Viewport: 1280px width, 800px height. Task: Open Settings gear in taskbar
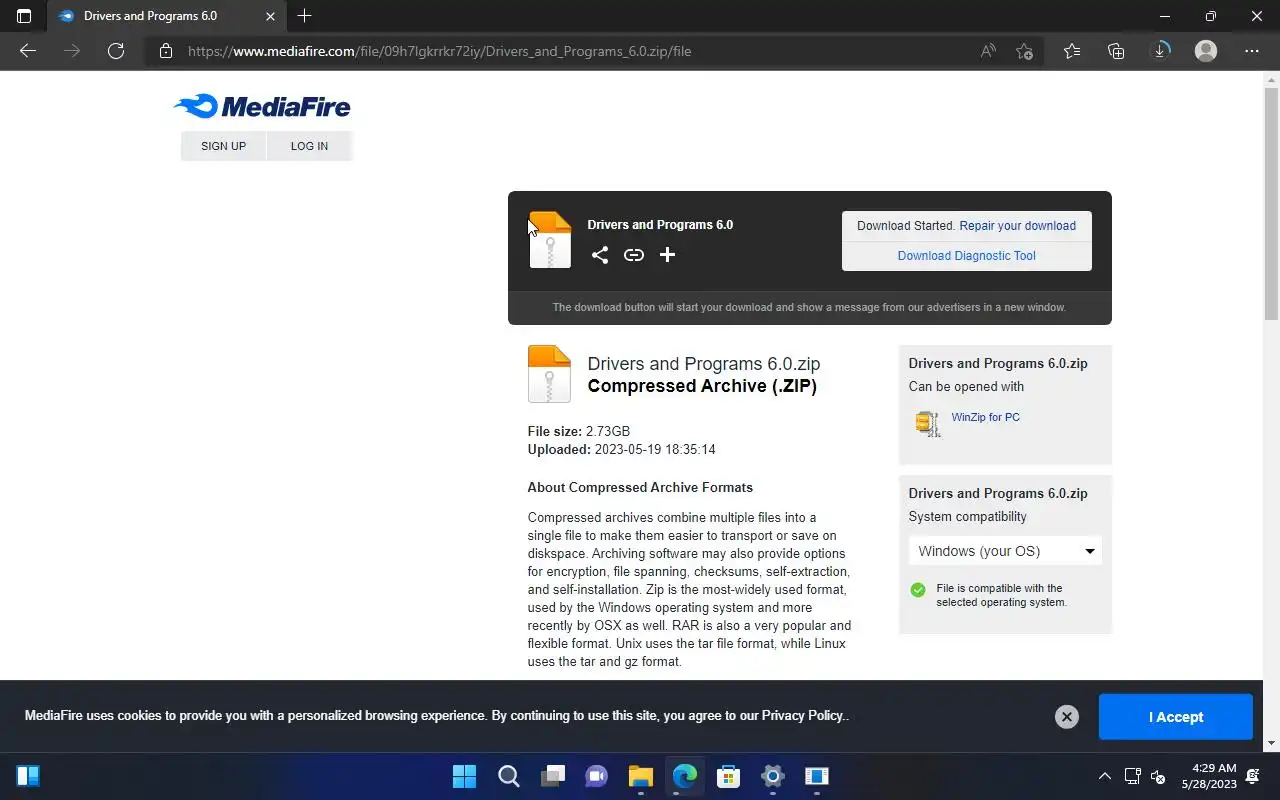[x=772, y=776]
